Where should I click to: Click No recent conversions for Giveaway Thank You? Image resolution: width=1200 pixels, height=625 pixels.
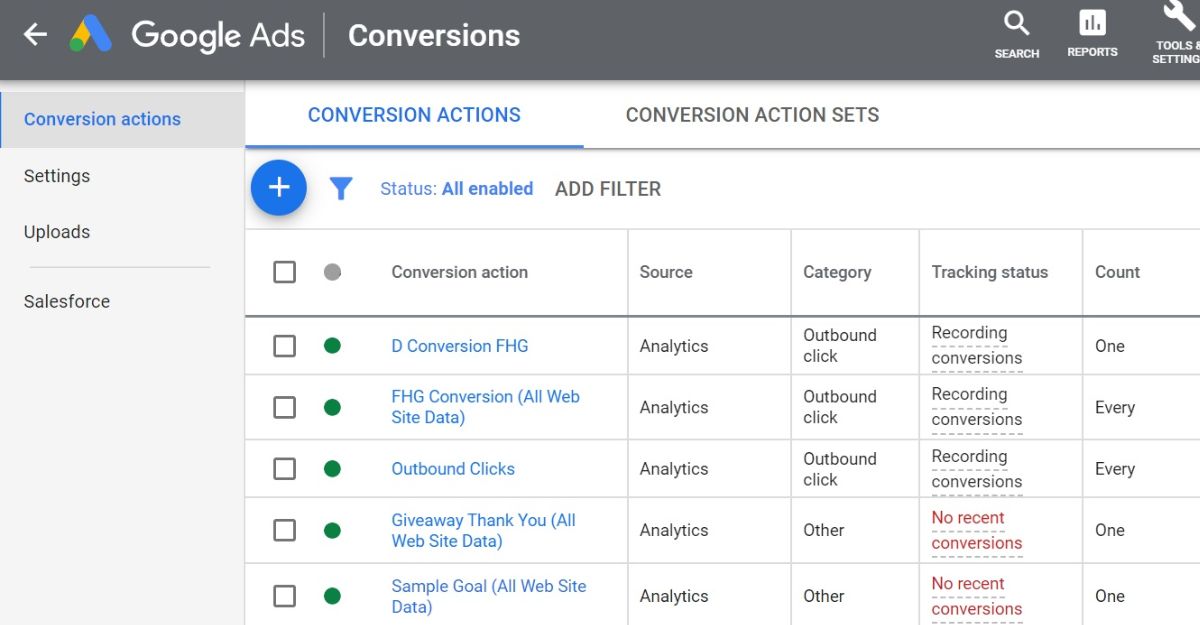pos(977,530)
